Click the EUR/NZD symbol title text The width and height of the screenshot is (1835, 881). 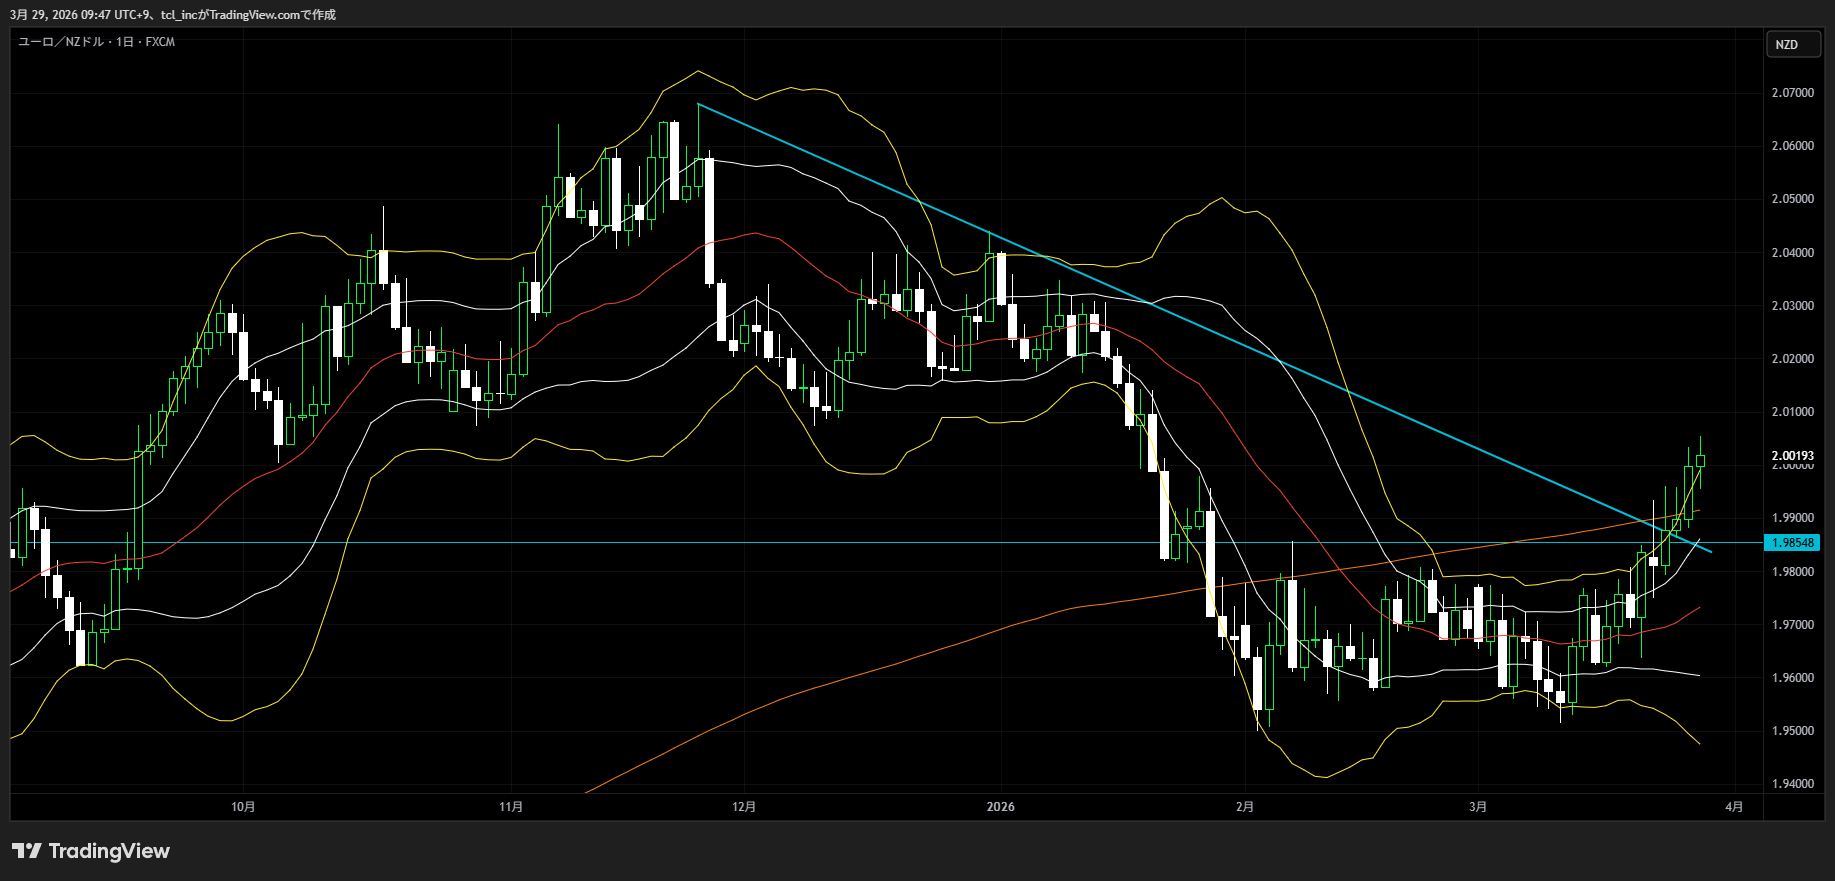97,42
